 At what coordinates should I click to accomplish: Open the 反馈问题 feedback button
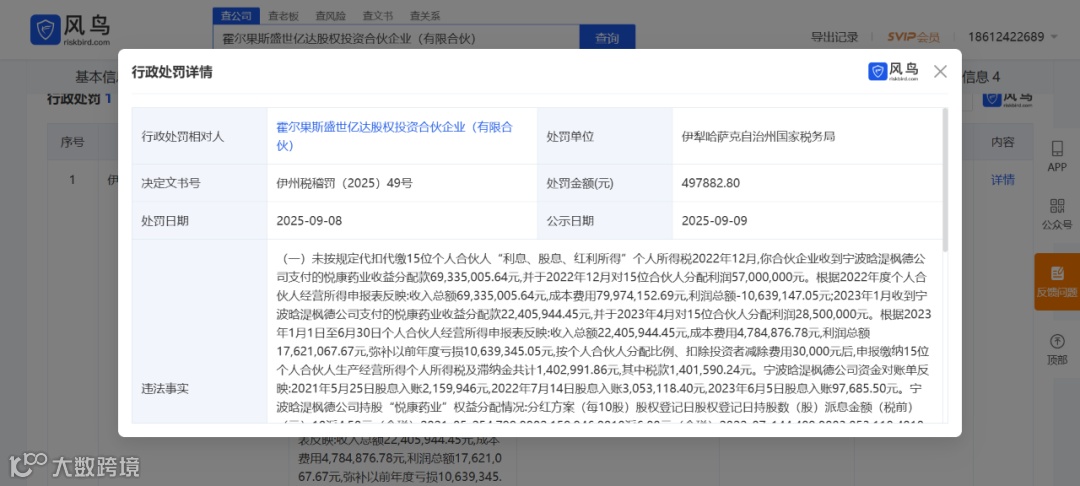point(1057,282)
